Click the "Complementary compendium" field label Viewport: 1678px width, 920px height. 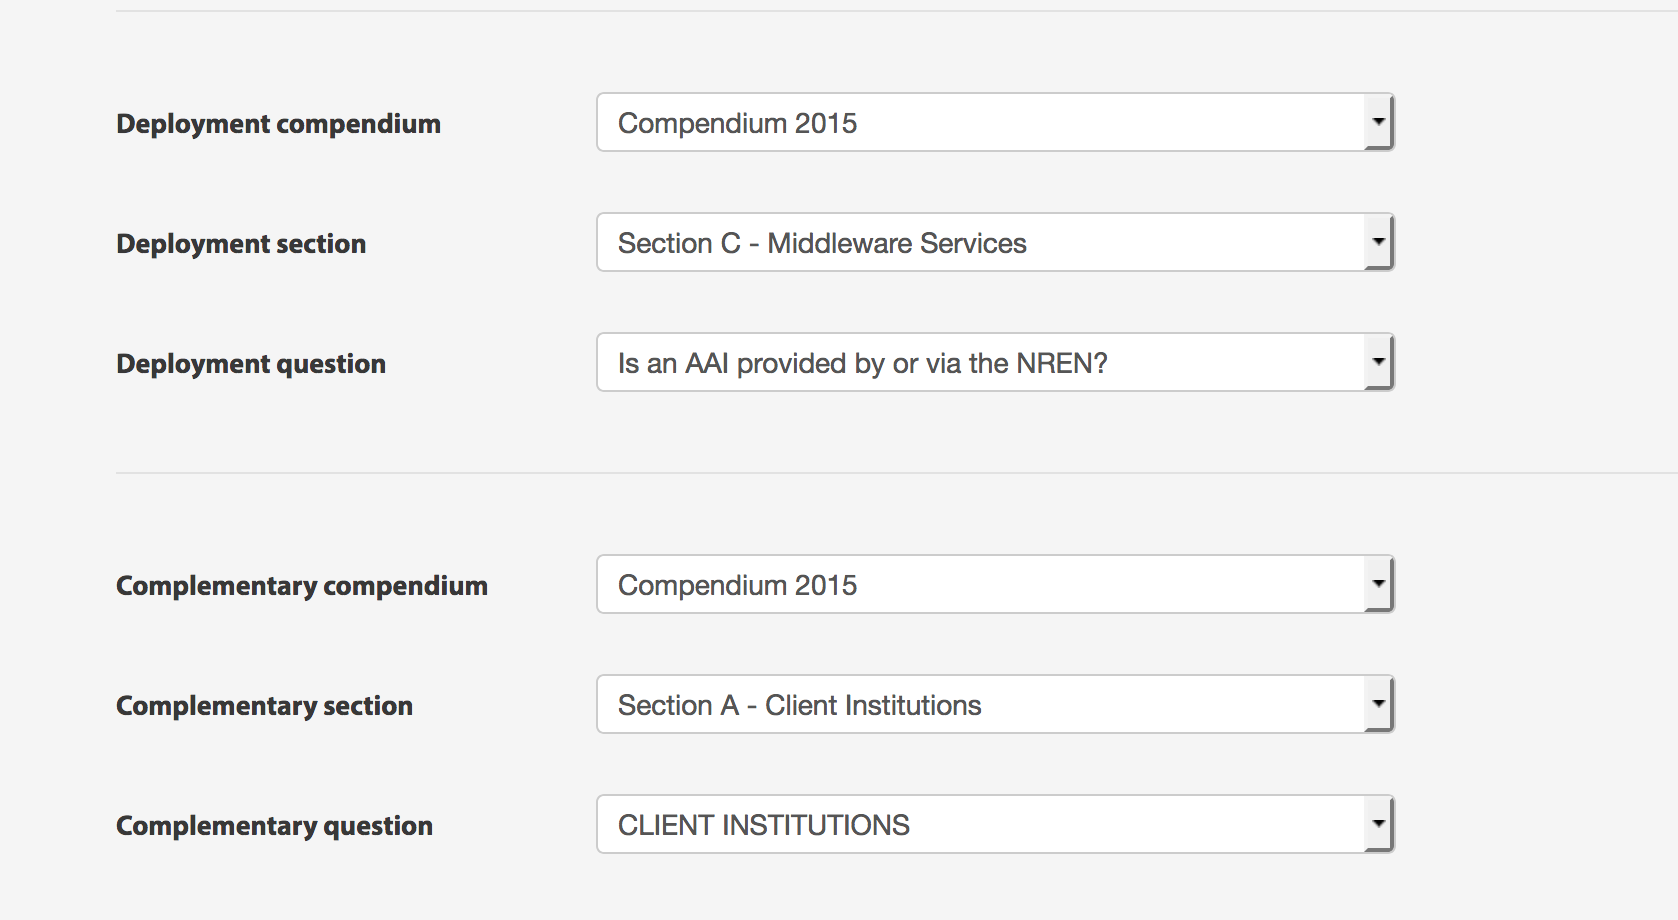(302, 586)
